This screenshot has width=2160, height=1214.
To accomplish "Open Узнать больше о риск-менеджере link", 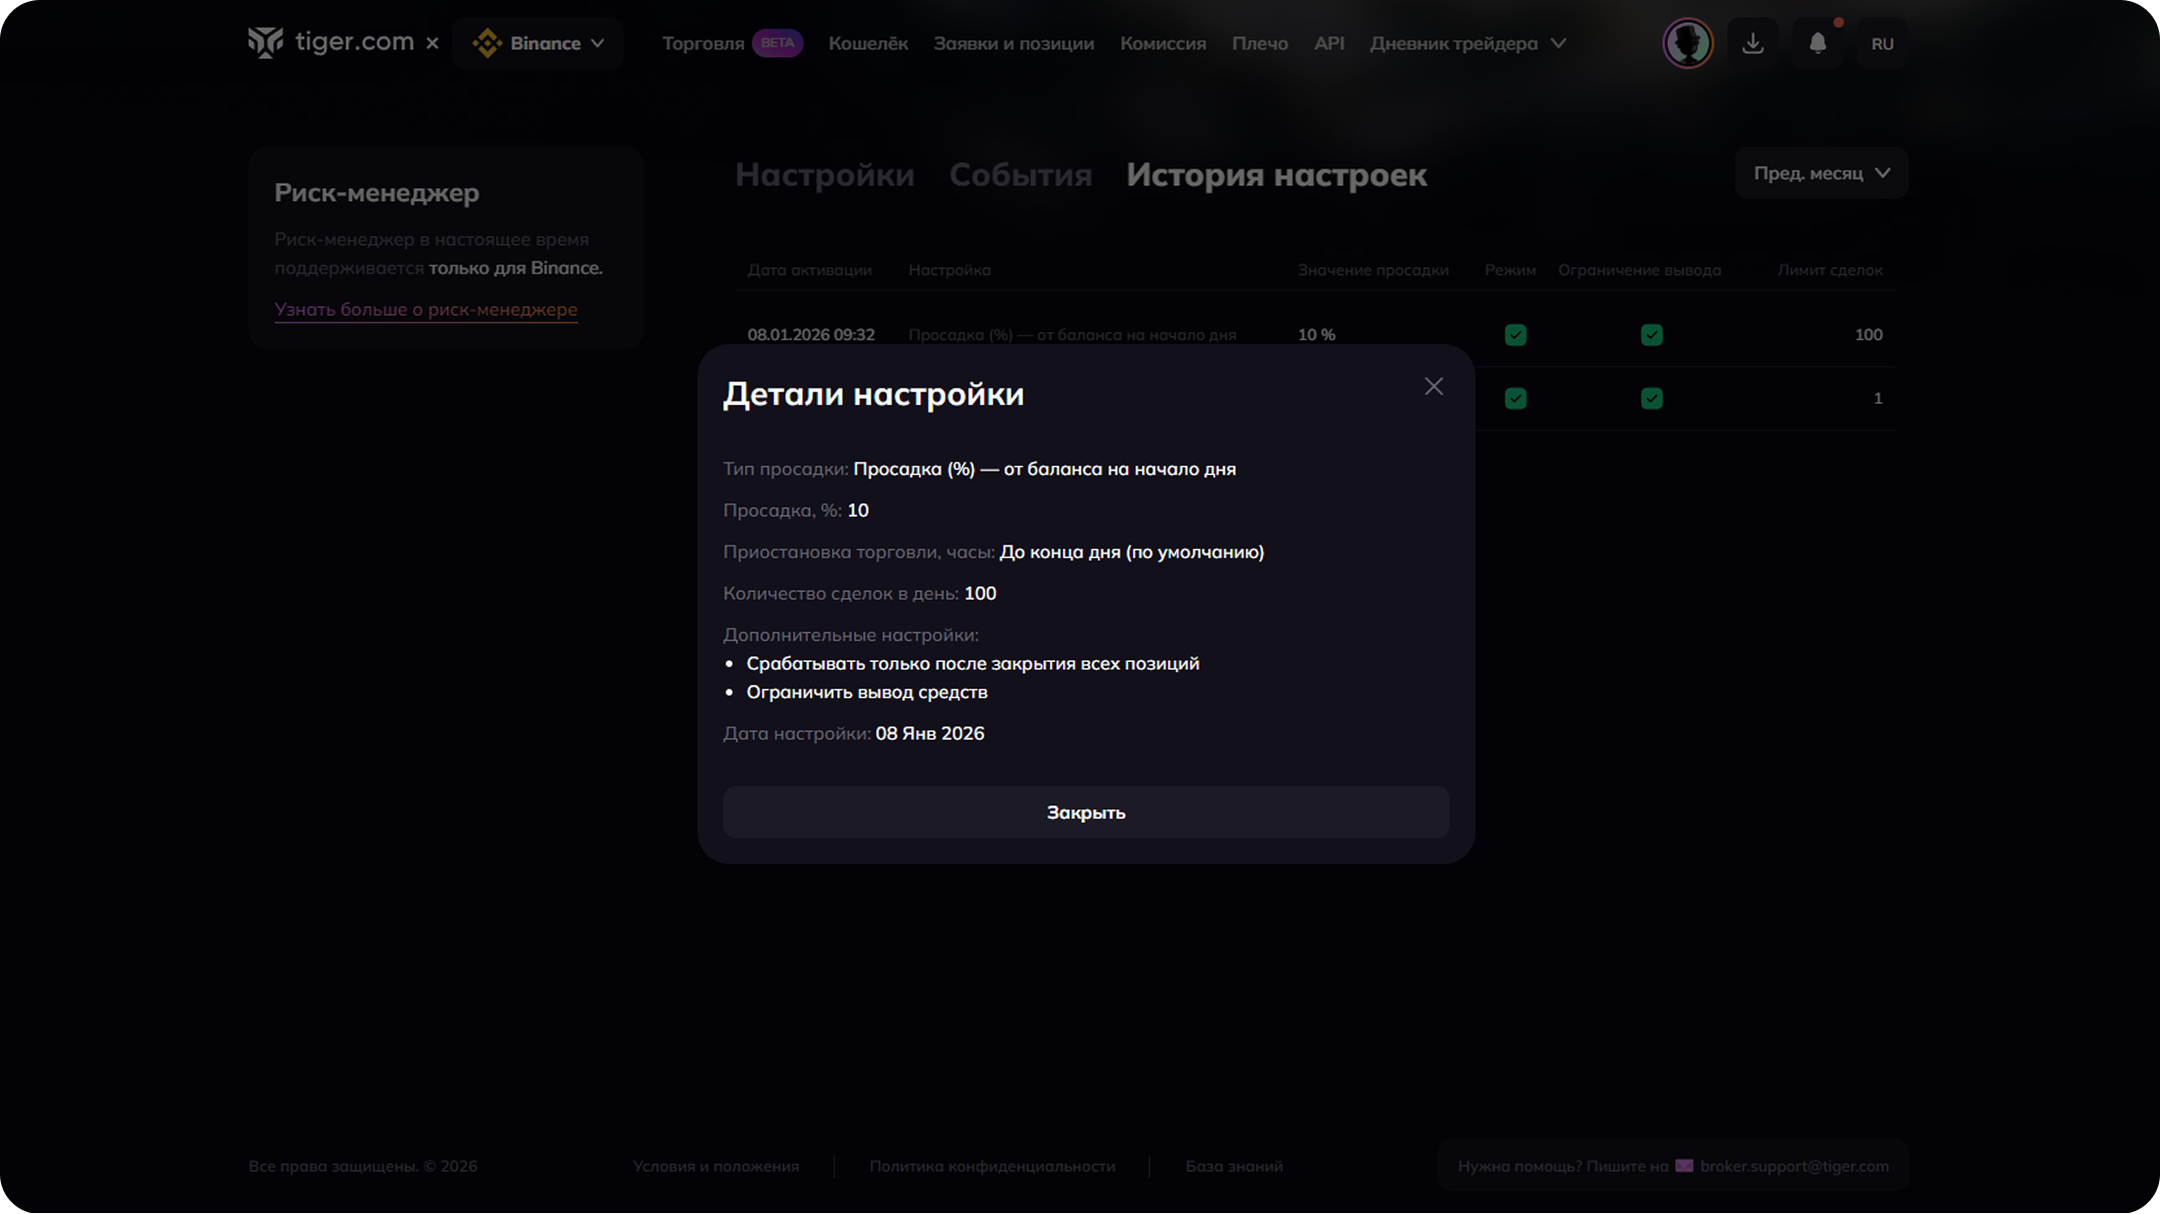I will click(425, 309).
